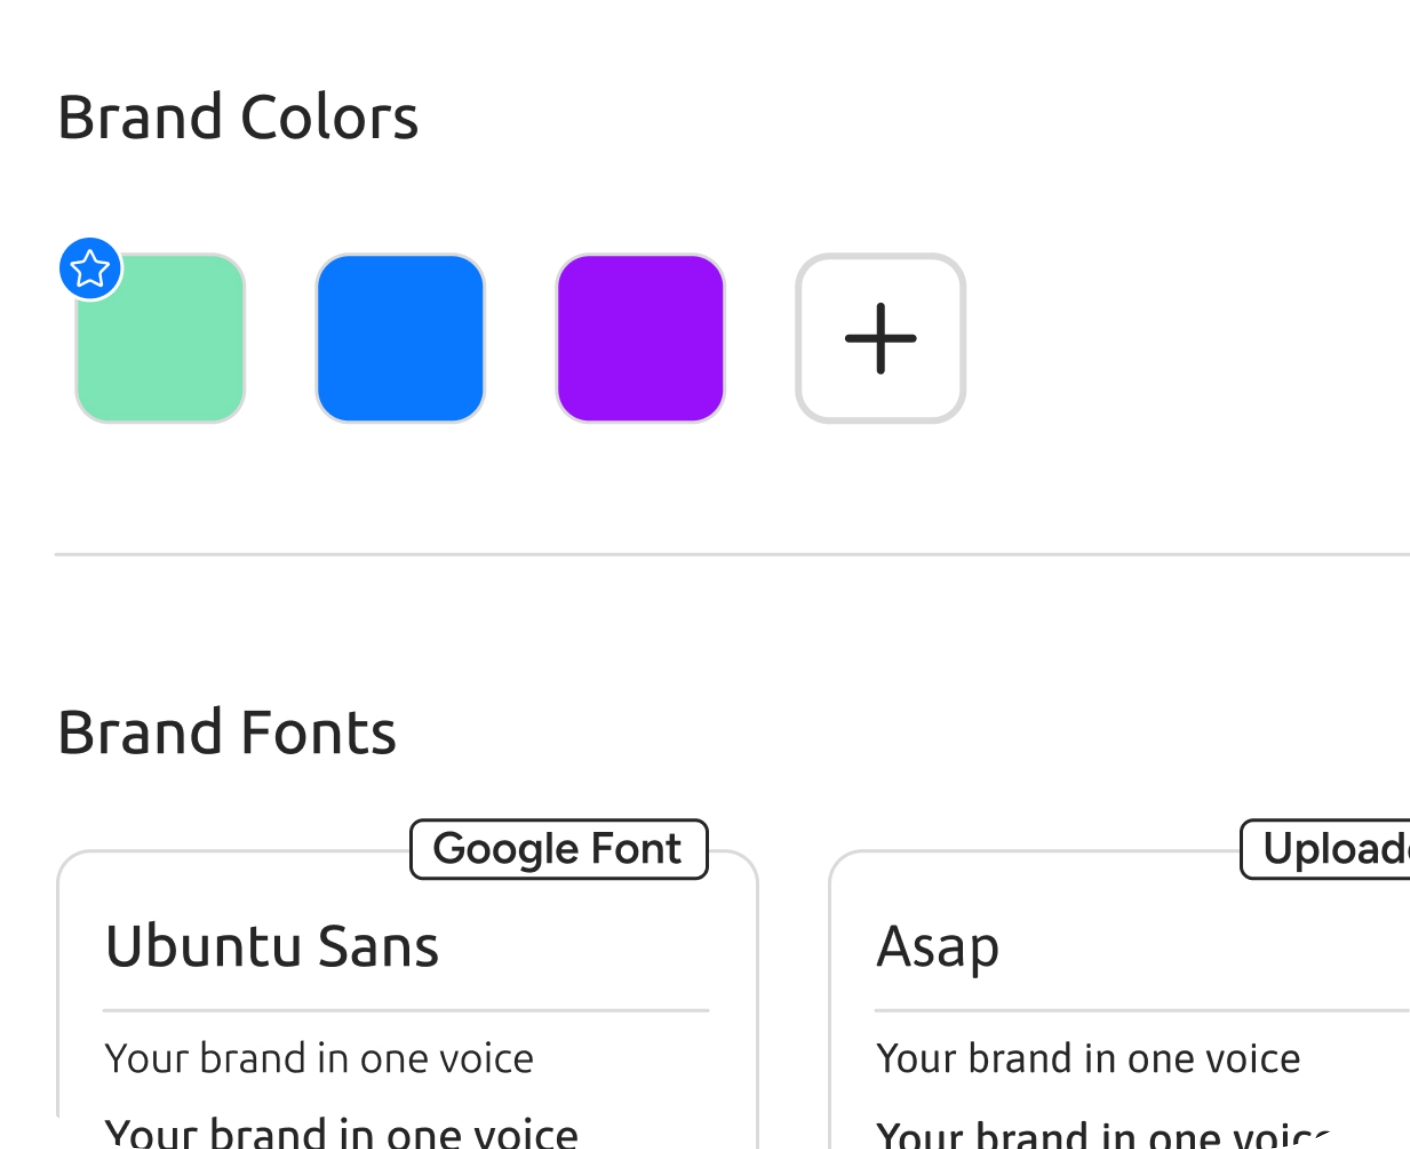This screenshot has height=1149, width=1410.
Task: Click the separator line above Brand Fonts
Action: click(730, 554)
